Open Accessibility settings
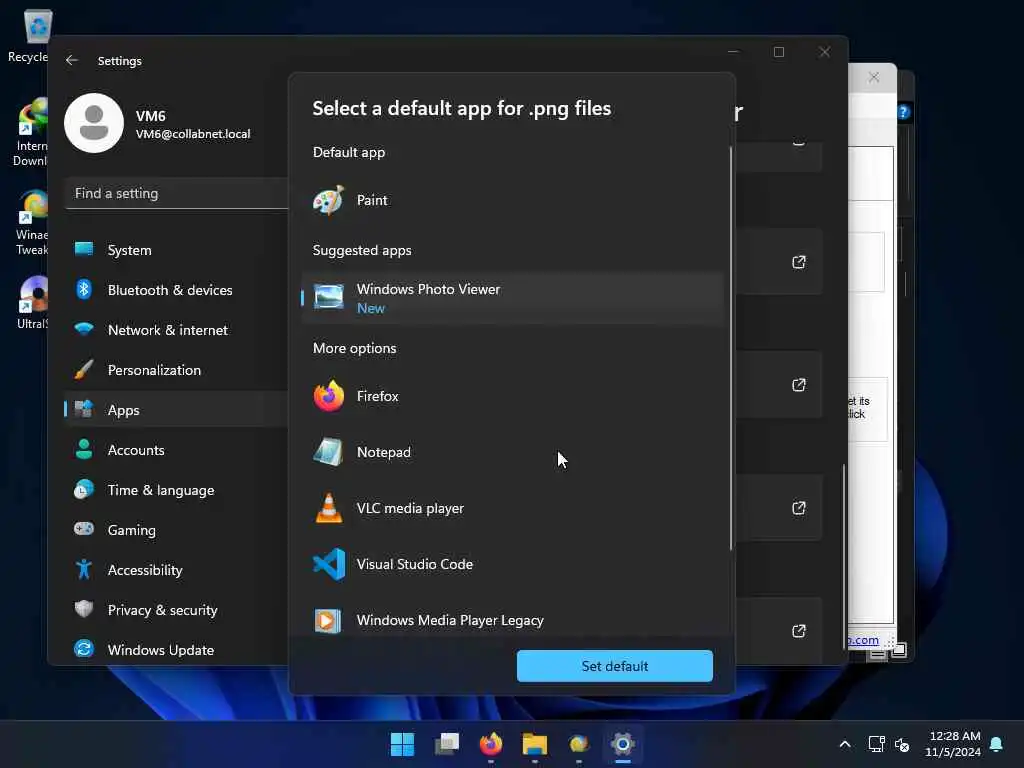The height and width of the screenshot is (768, 1024). (x=176, y=570)
